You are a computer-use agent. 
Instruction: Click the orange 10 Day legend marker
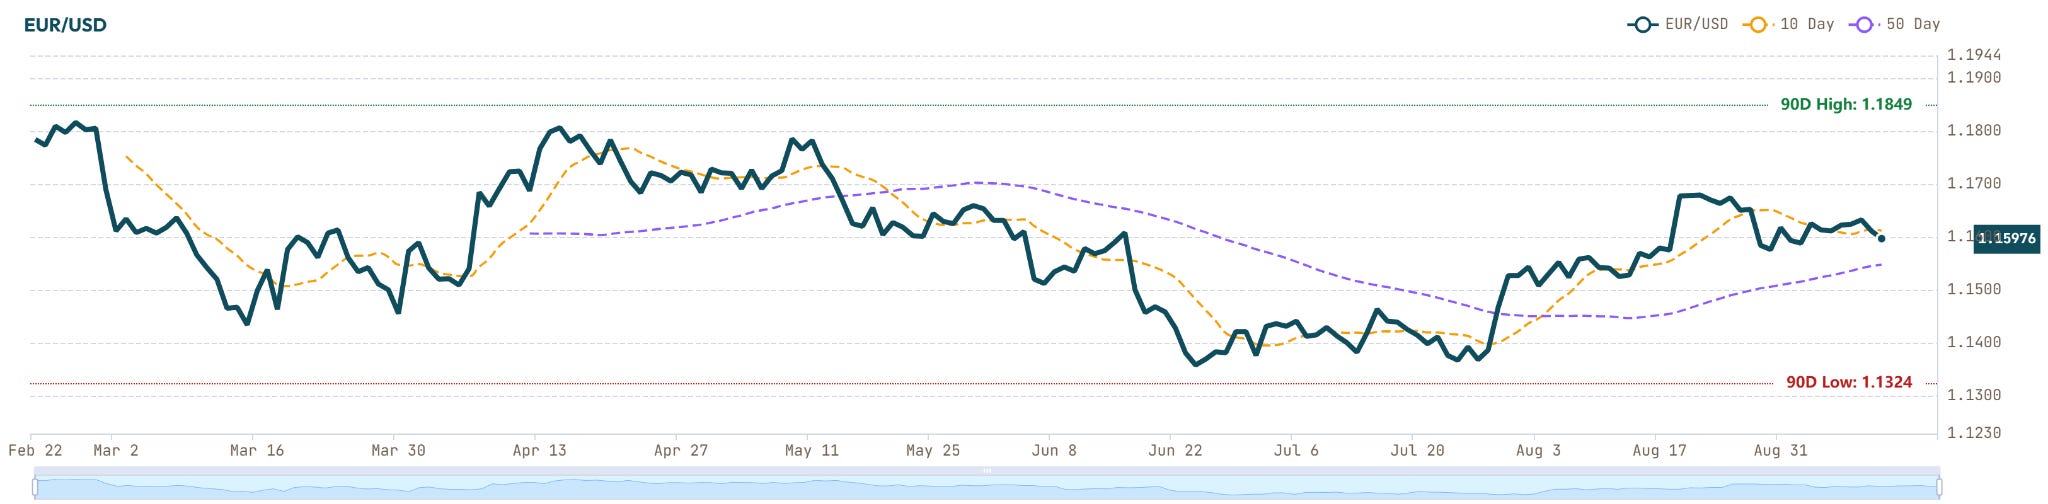(1757, 24)
